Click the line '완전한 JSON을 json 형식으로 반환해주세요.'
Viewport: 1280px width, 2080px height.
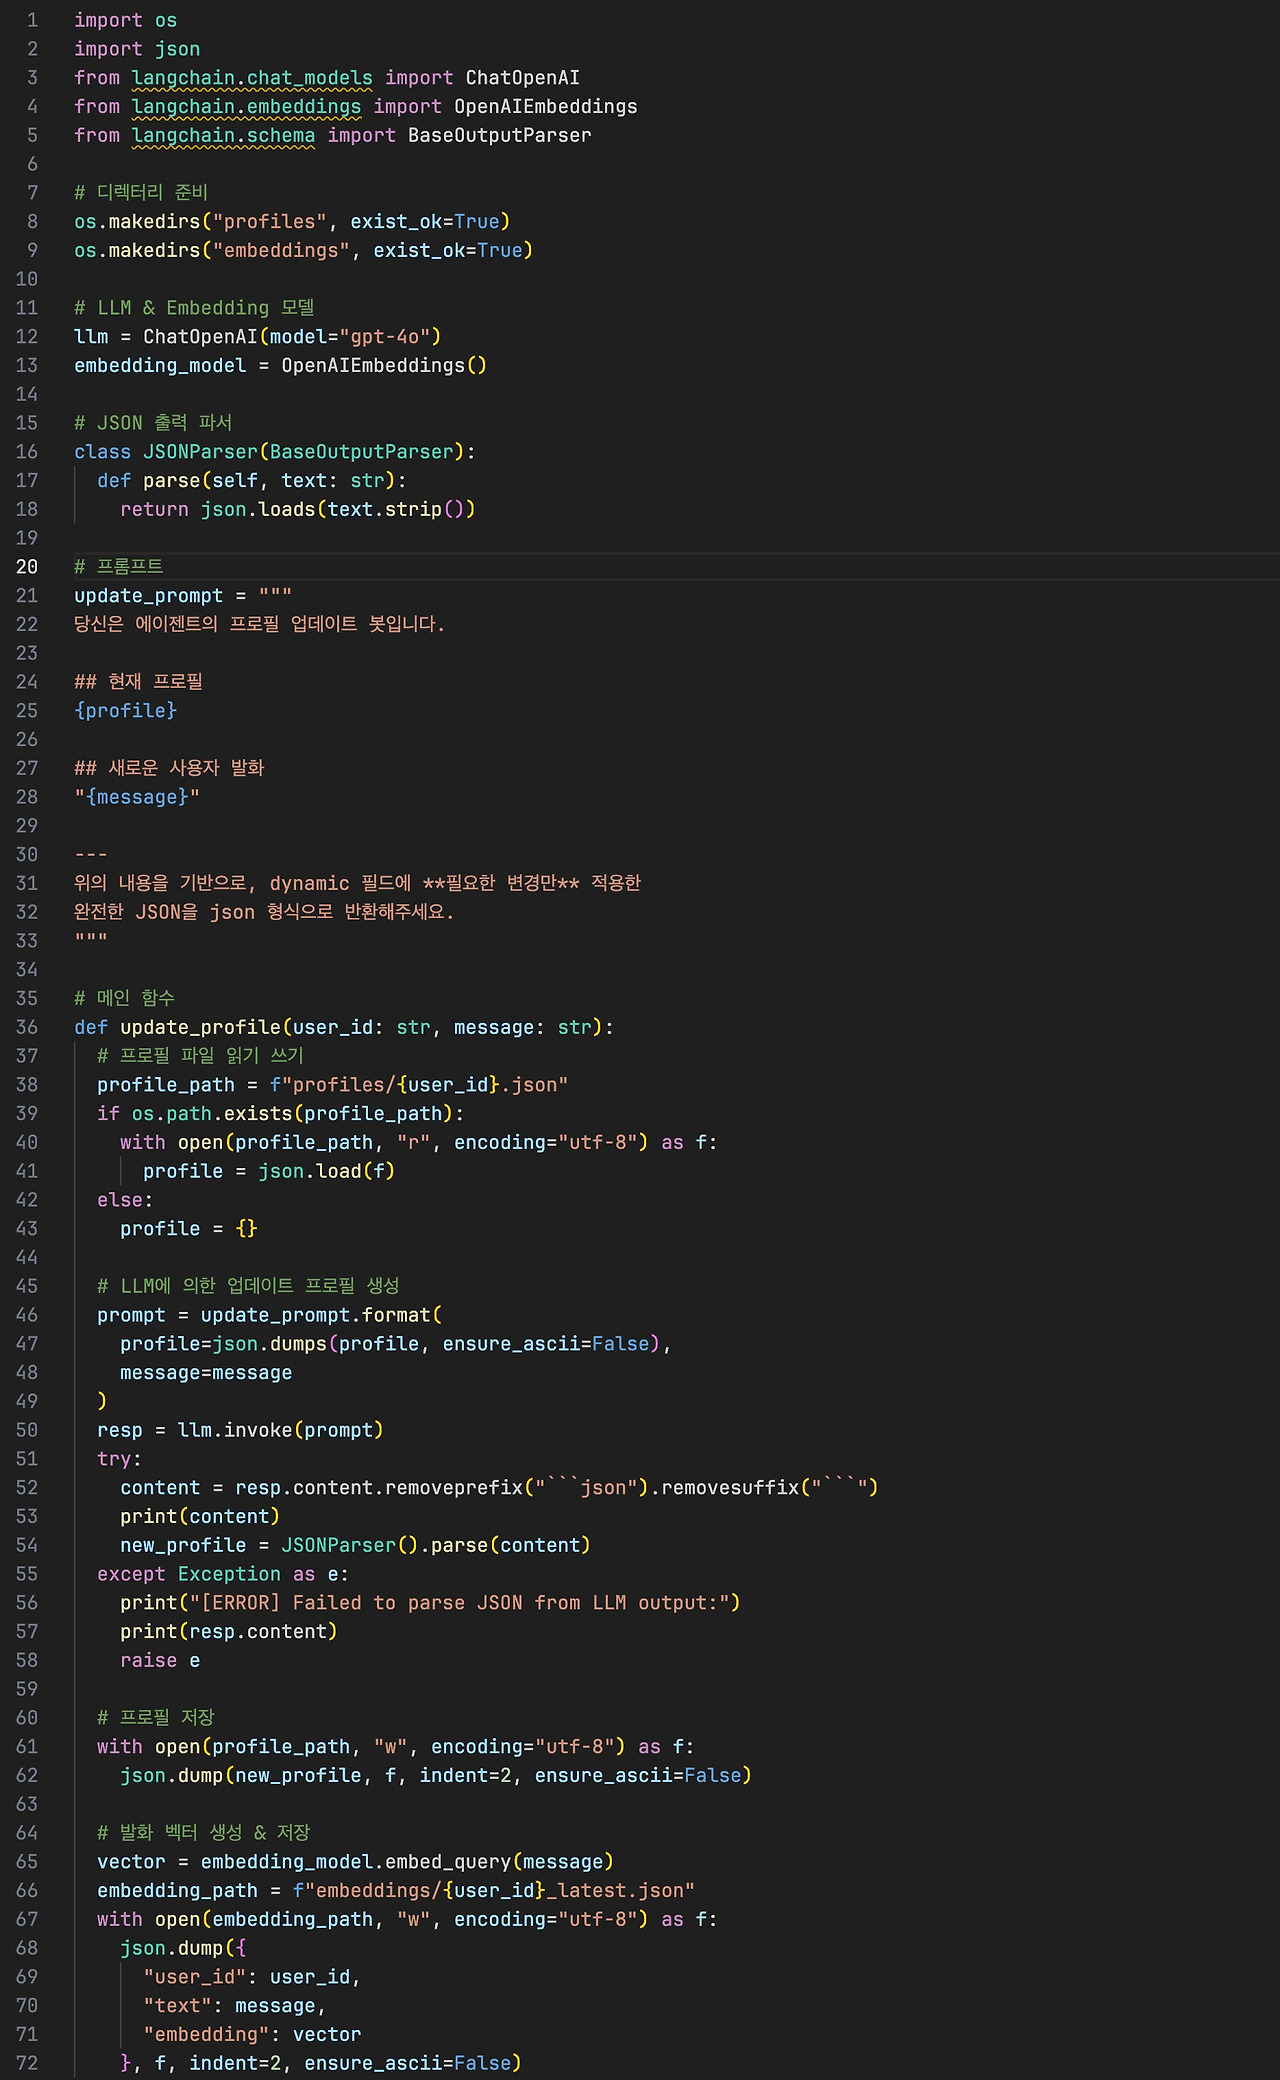[x=264, y=912]
